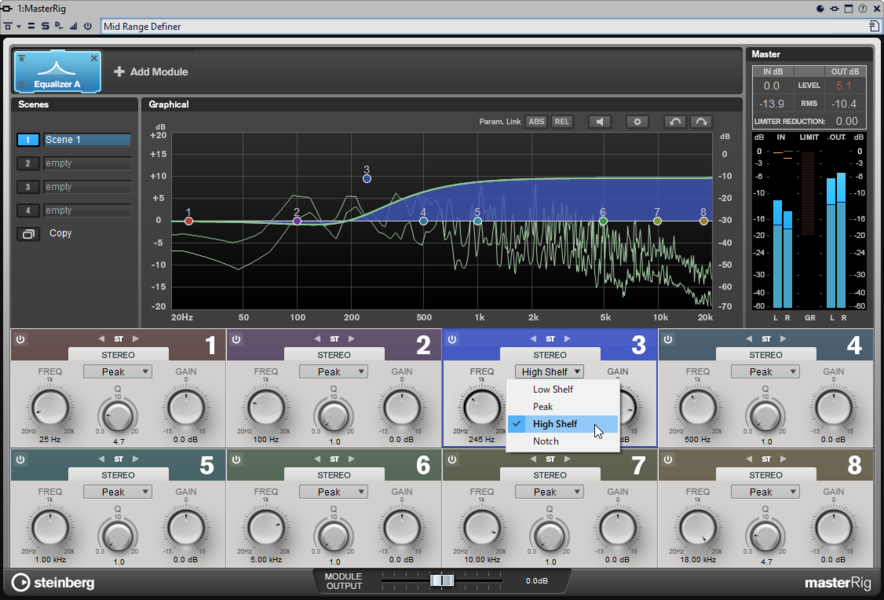Remove Equalizer A module with its X
This screenshot has height=600, width=884.
pyautogui.click(x=94, y=58)
